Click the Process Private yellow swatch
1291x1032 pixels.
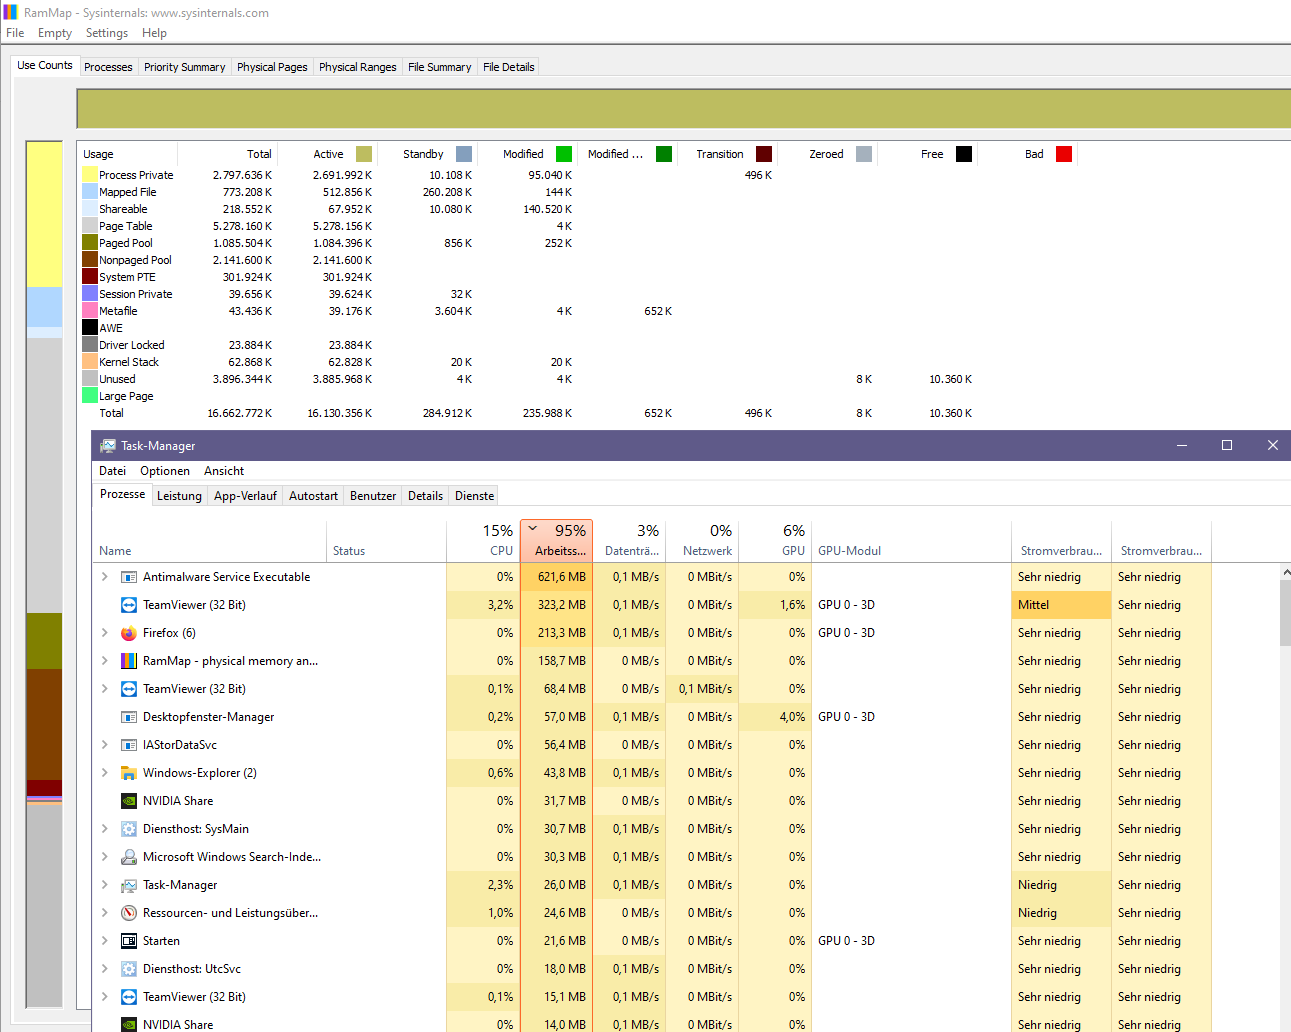point(90,175)
